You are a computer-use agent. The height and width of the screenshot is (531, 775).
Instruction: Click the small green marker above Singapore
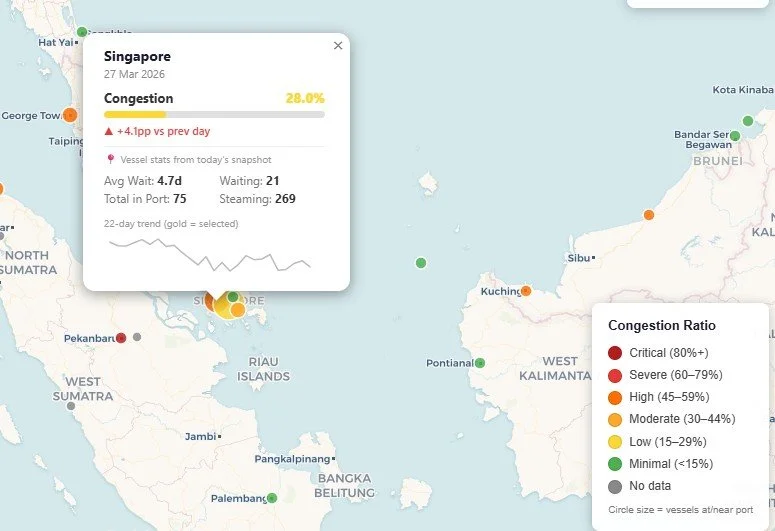click(233, 297)
